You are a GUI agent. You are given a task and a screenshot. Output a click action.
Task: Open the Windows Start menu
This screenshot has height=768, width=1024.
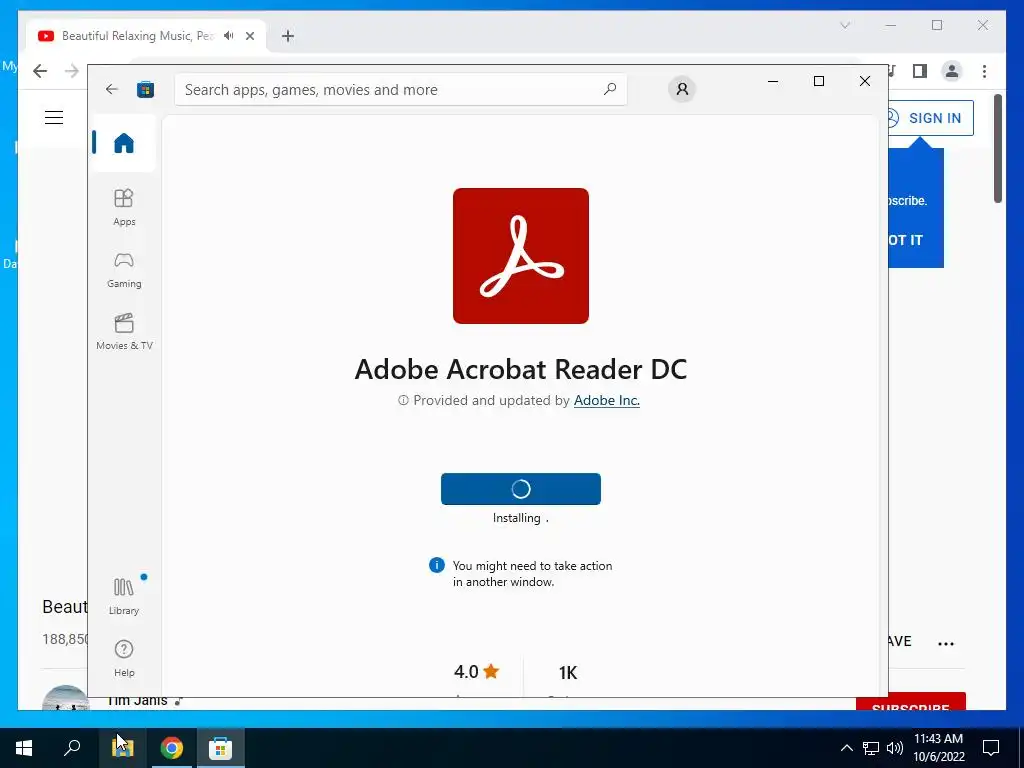pyautogui.click(x=24, y=748)
